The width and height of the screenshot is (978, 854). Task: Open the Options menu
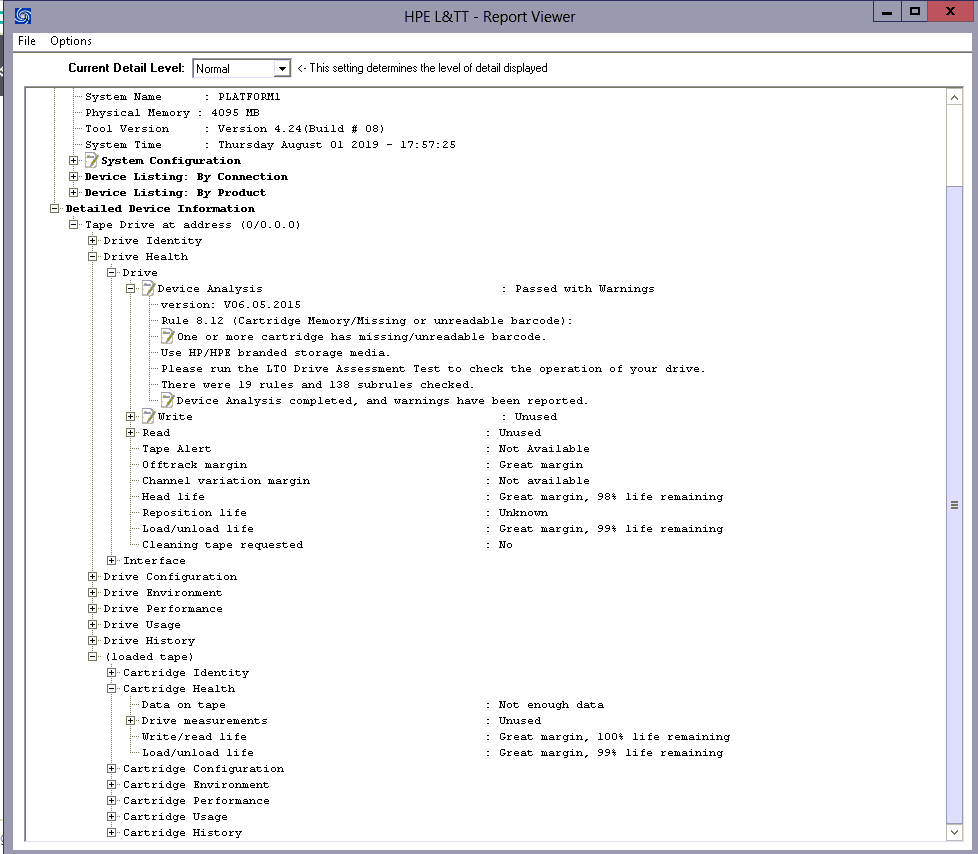pos(70,41)
